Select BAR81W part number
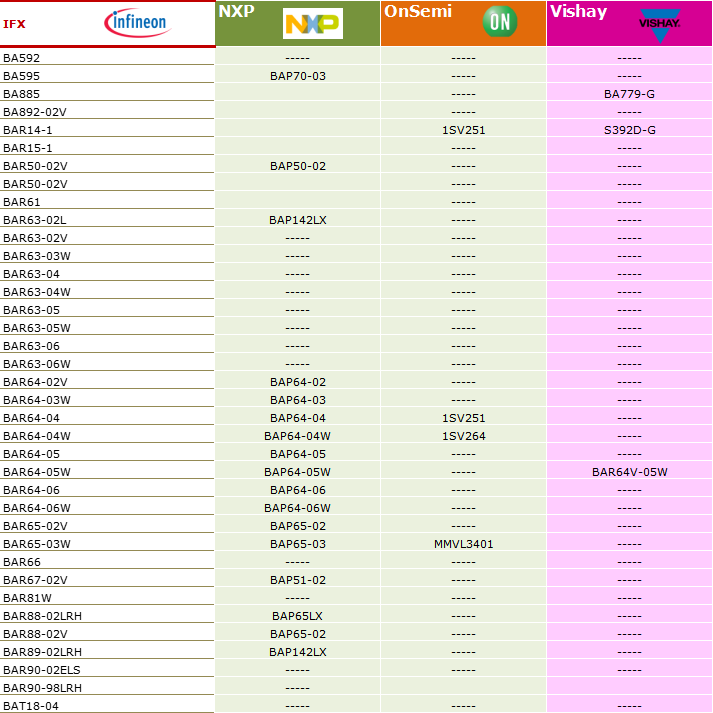713x713 pixels. [x=27, y=598]
